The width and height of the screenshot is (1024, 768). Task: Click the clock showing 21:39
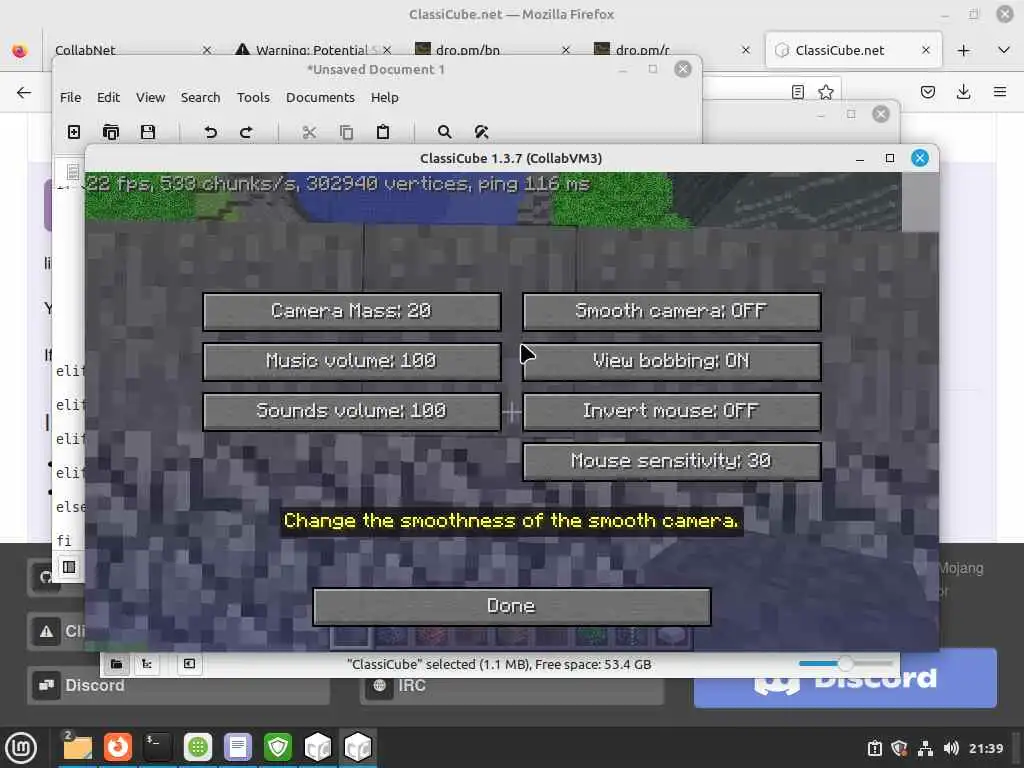[x=985, y=748]
